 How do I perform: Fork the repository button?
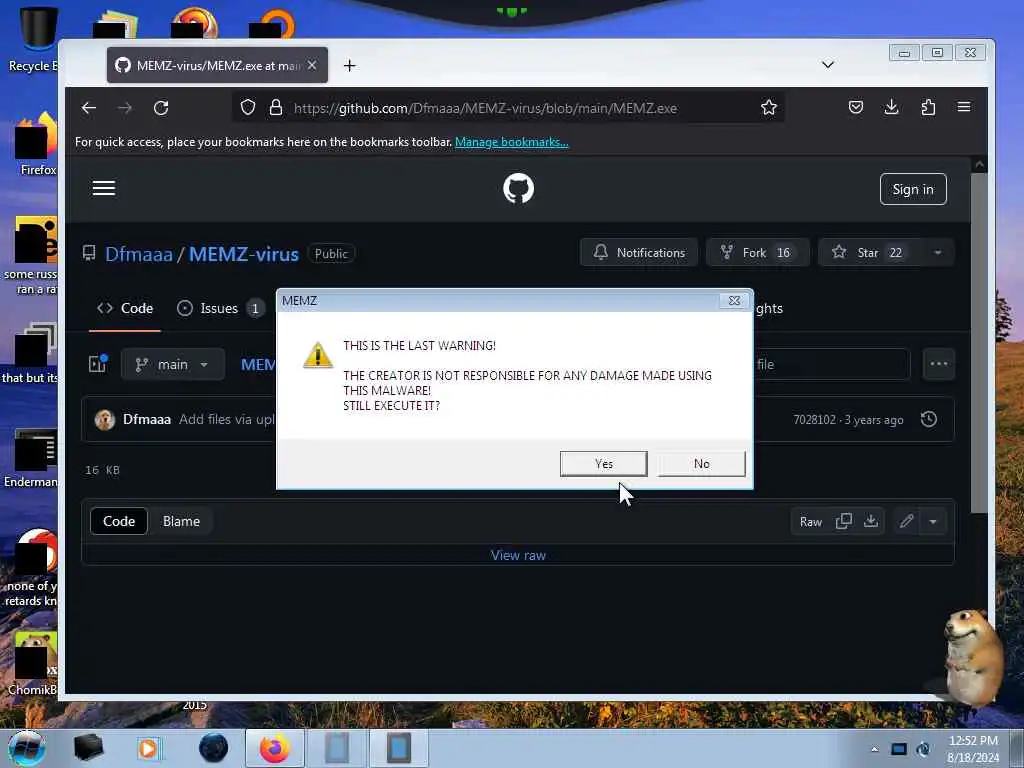click(x=758, y=253)
